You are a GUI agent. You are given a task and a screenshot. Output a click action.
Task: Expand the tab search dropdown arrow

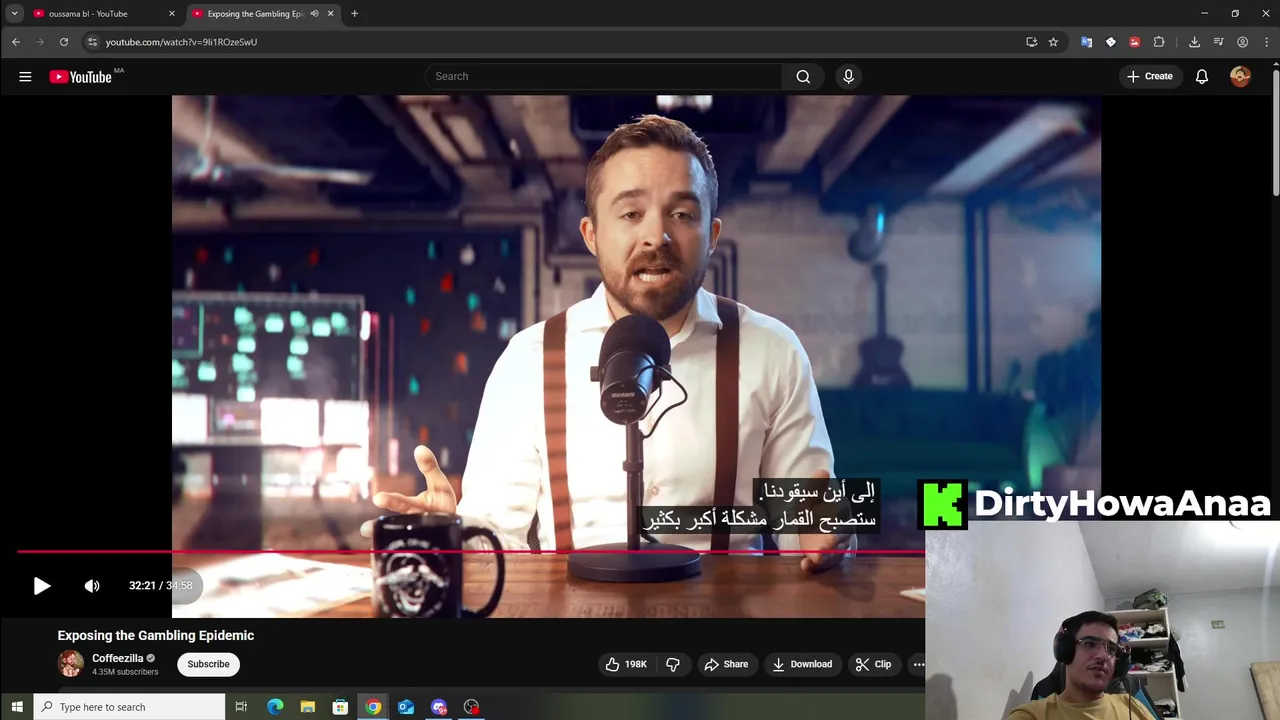tap(14, 14)
